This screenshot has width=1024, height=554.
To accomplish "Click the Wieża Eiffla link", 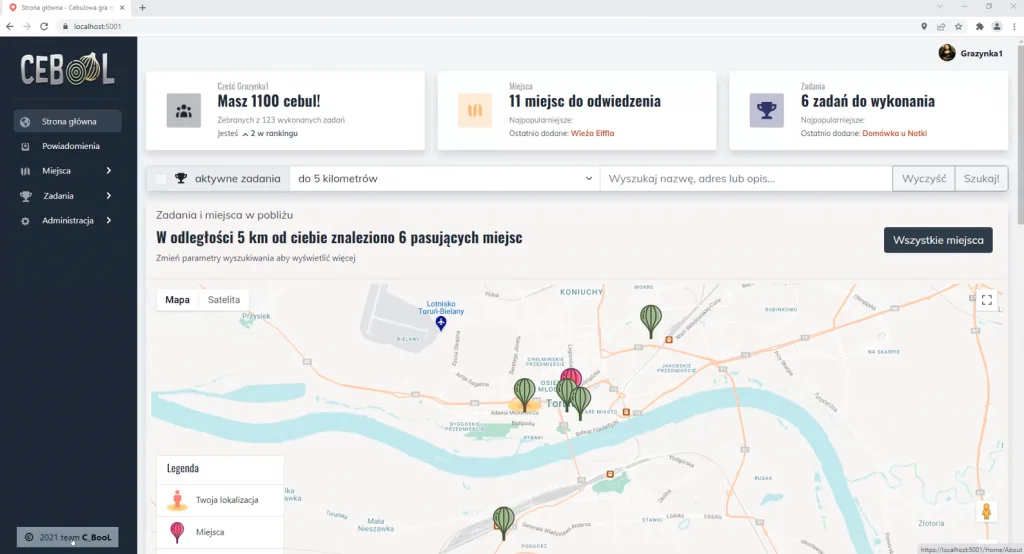I will click(x=592, y=133).
